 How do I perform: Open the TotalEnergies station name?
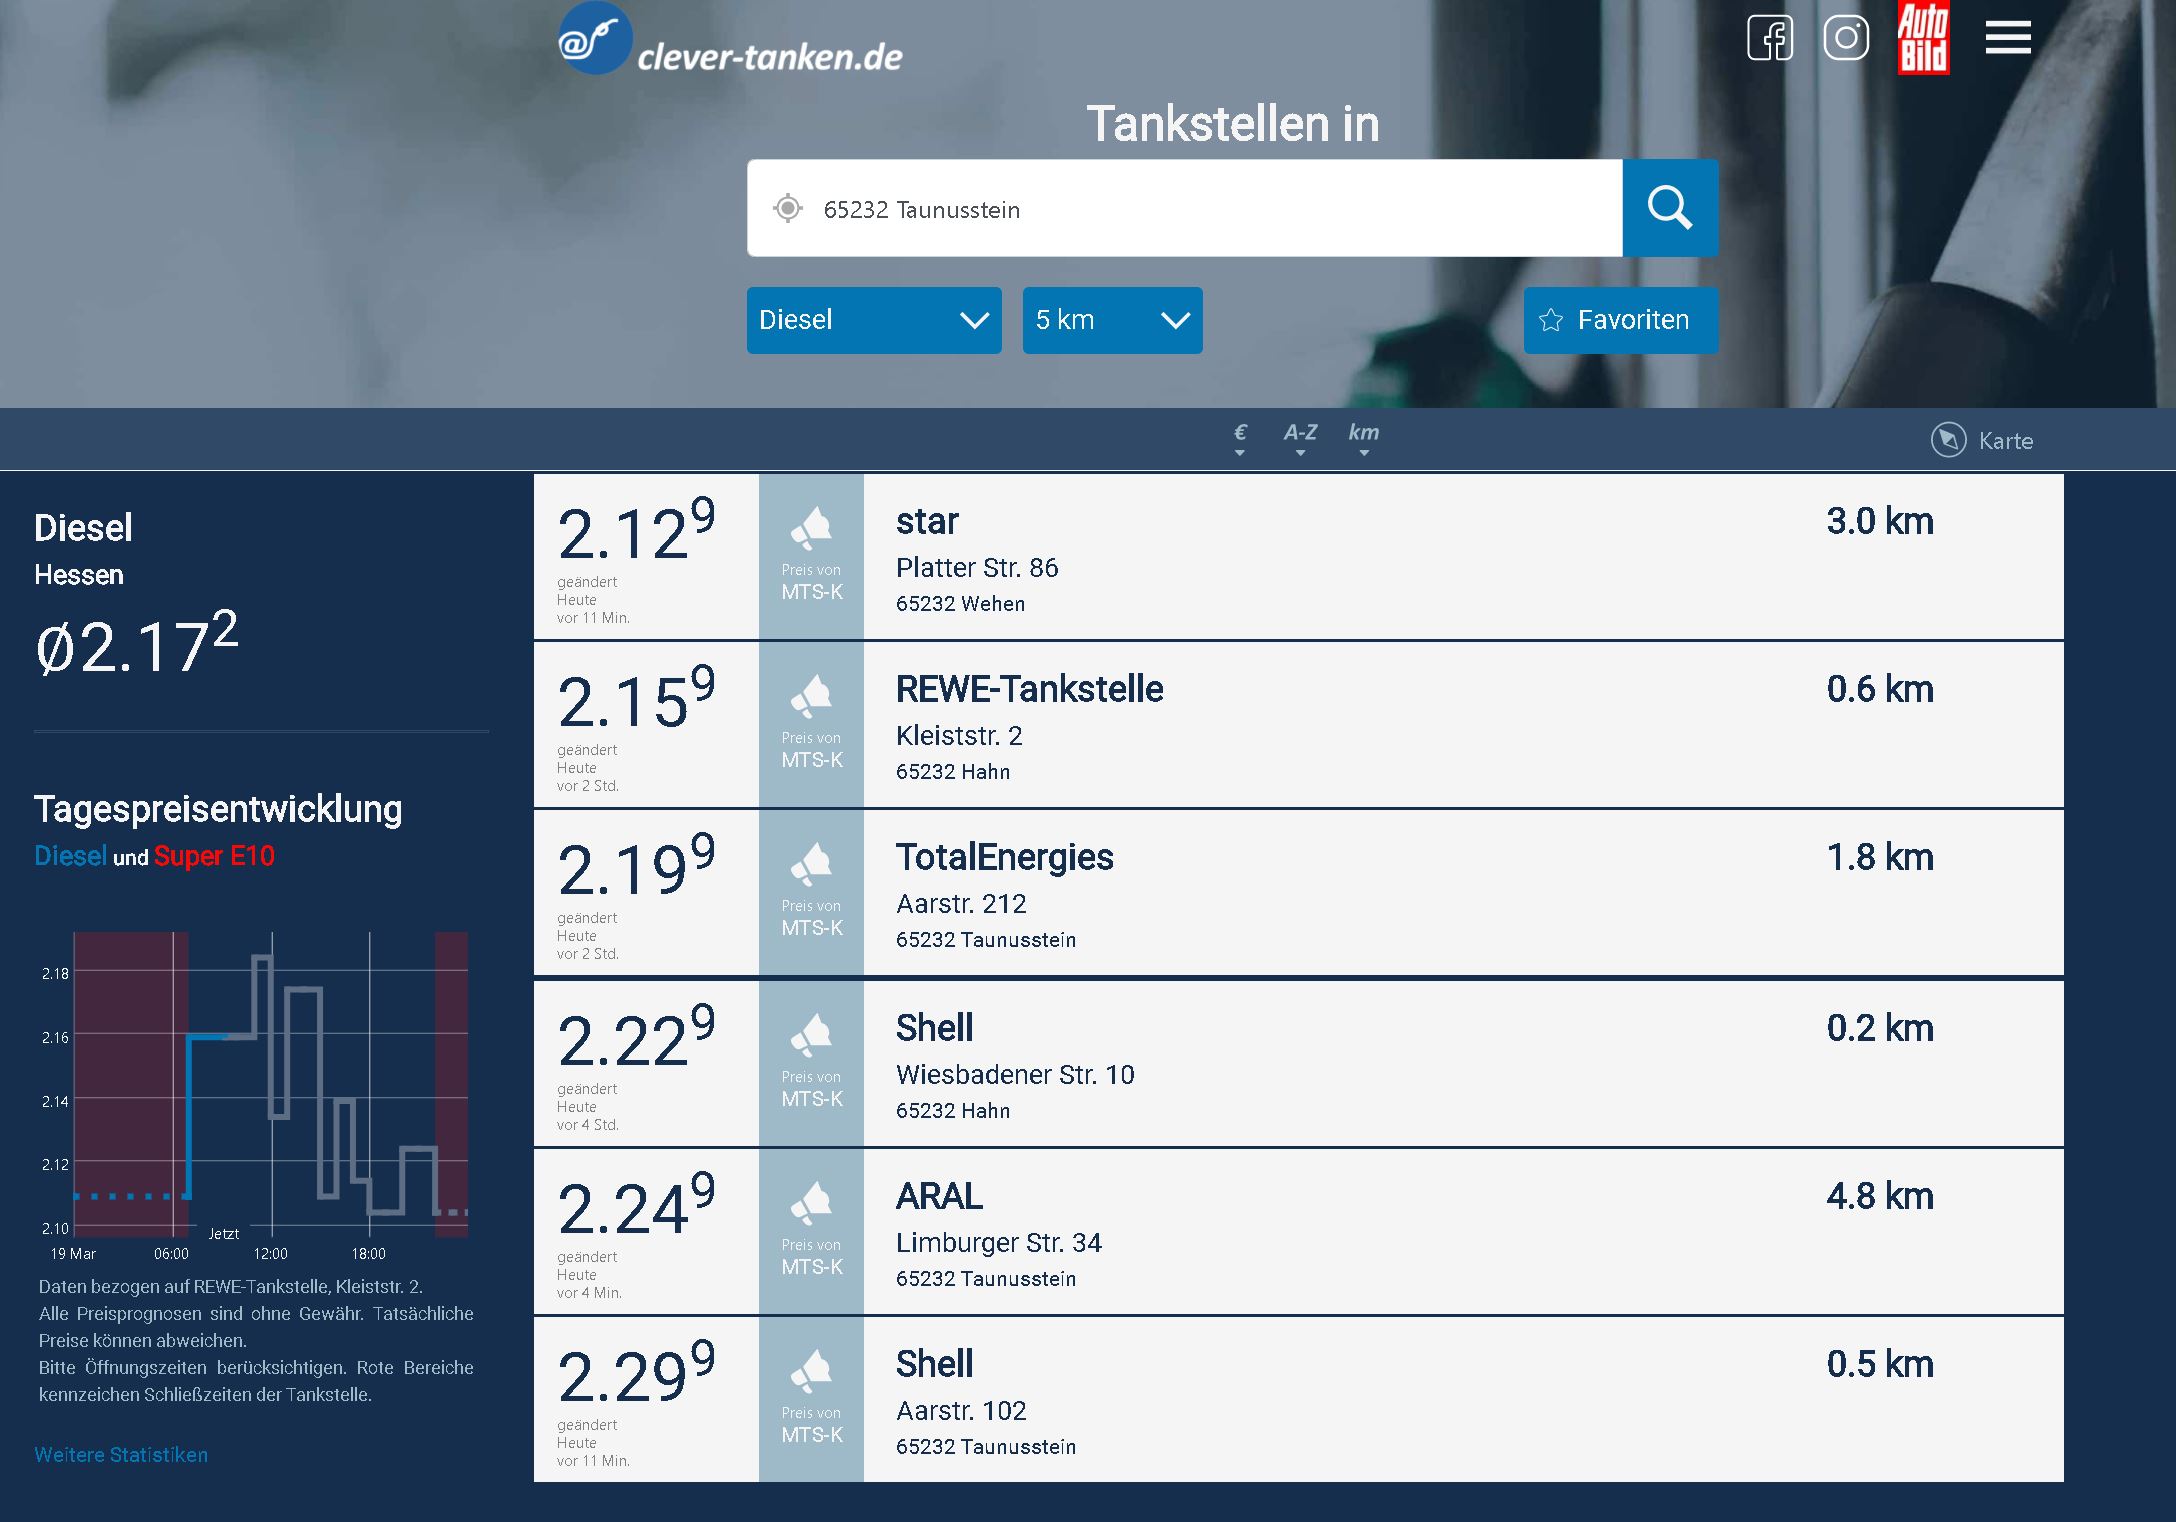[1004, 857]
